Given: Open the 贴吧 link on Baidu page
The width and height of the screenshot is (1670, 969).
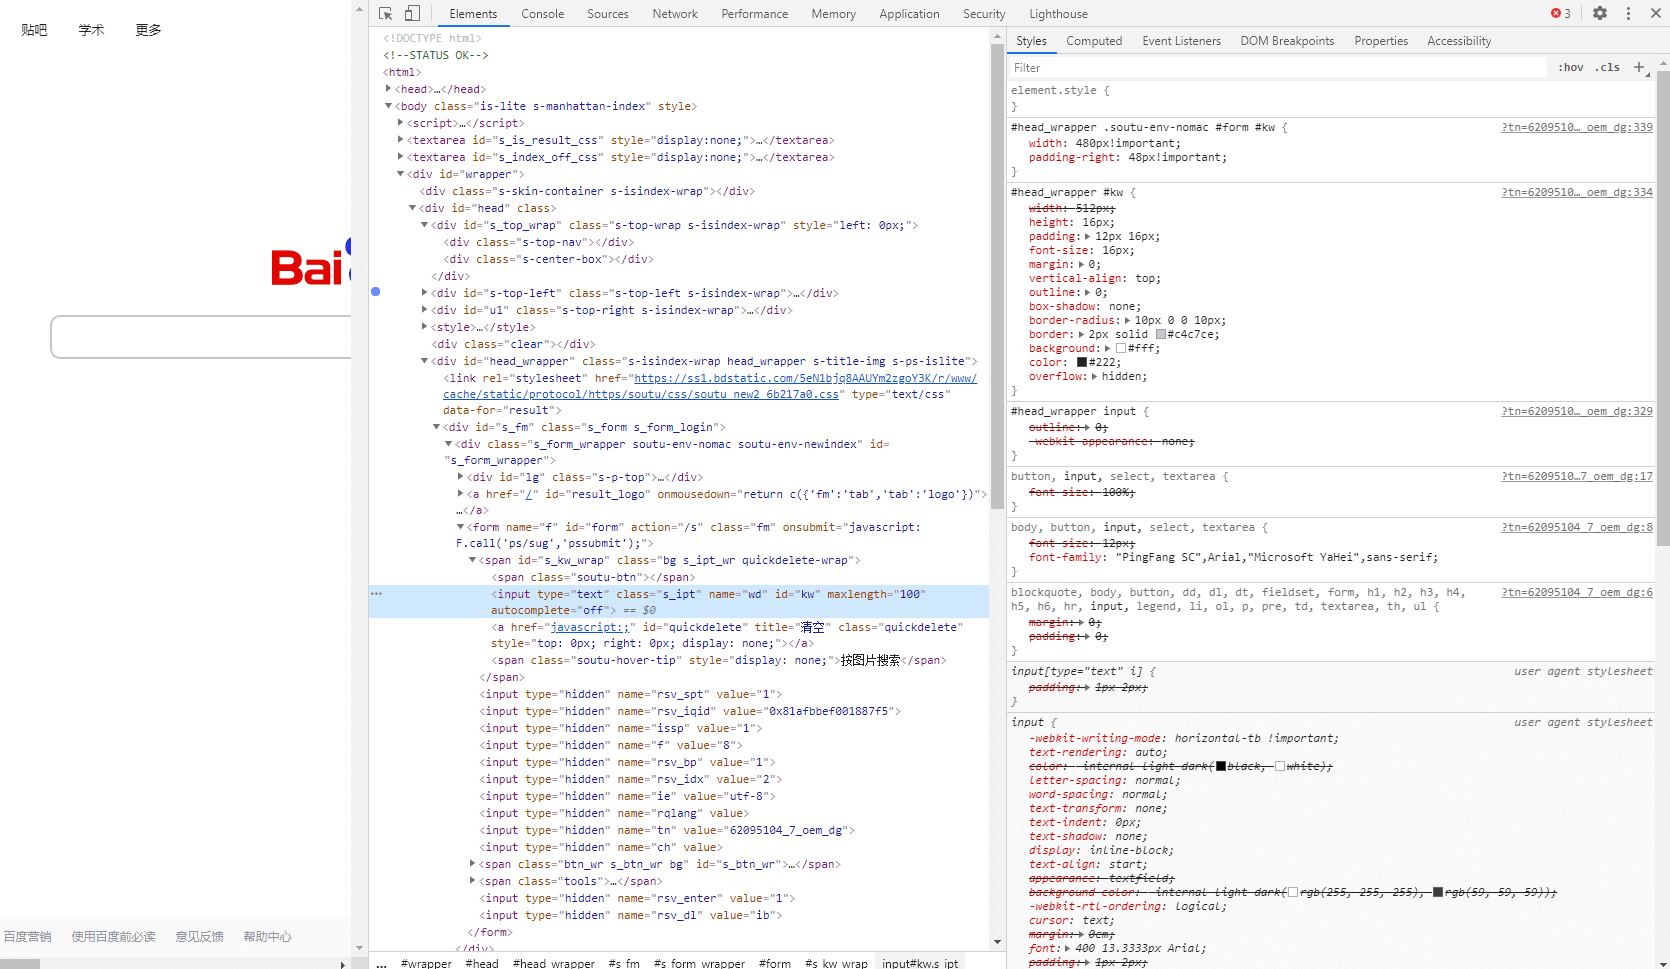Looking at the screenshot, I should click(34, 30).
